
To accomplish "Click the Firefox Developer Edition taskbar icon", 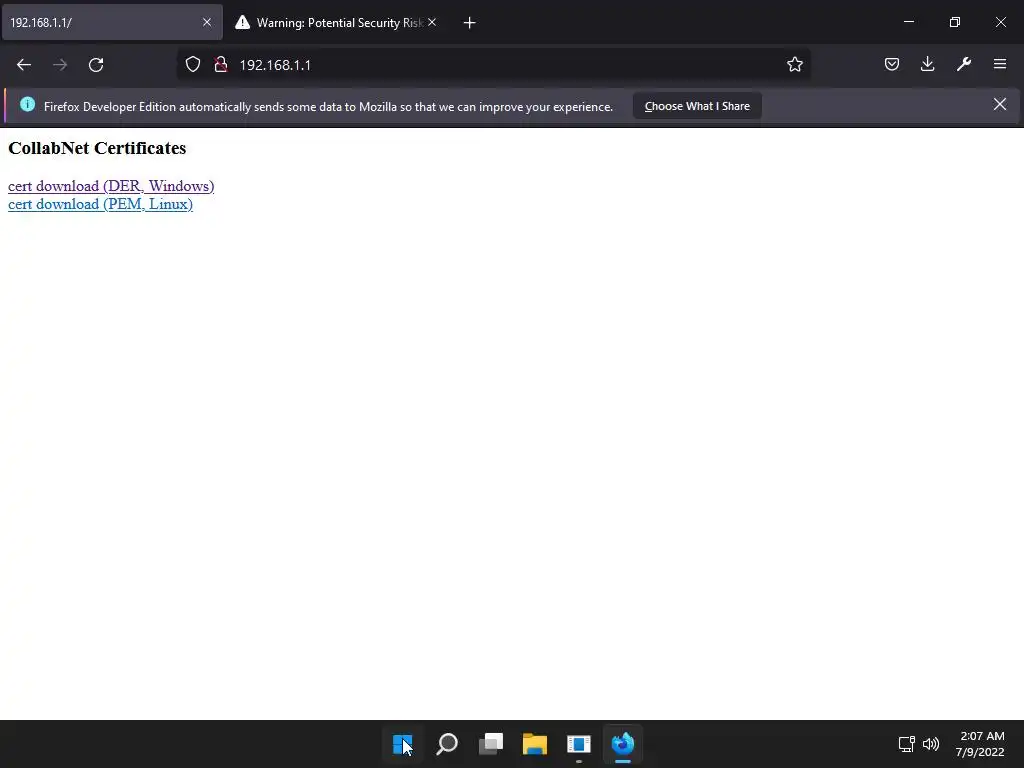I will point(623,744).
